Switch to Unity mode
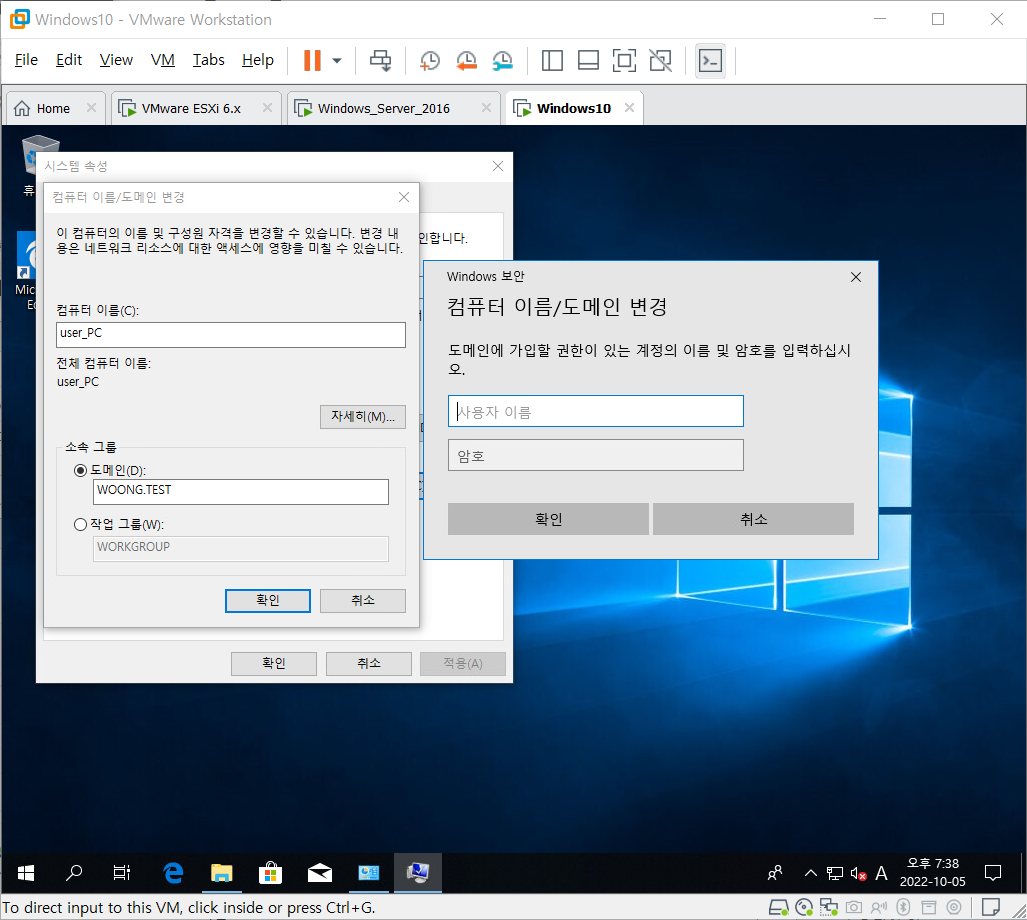The image size is (1027, 920). coord(660,60)
